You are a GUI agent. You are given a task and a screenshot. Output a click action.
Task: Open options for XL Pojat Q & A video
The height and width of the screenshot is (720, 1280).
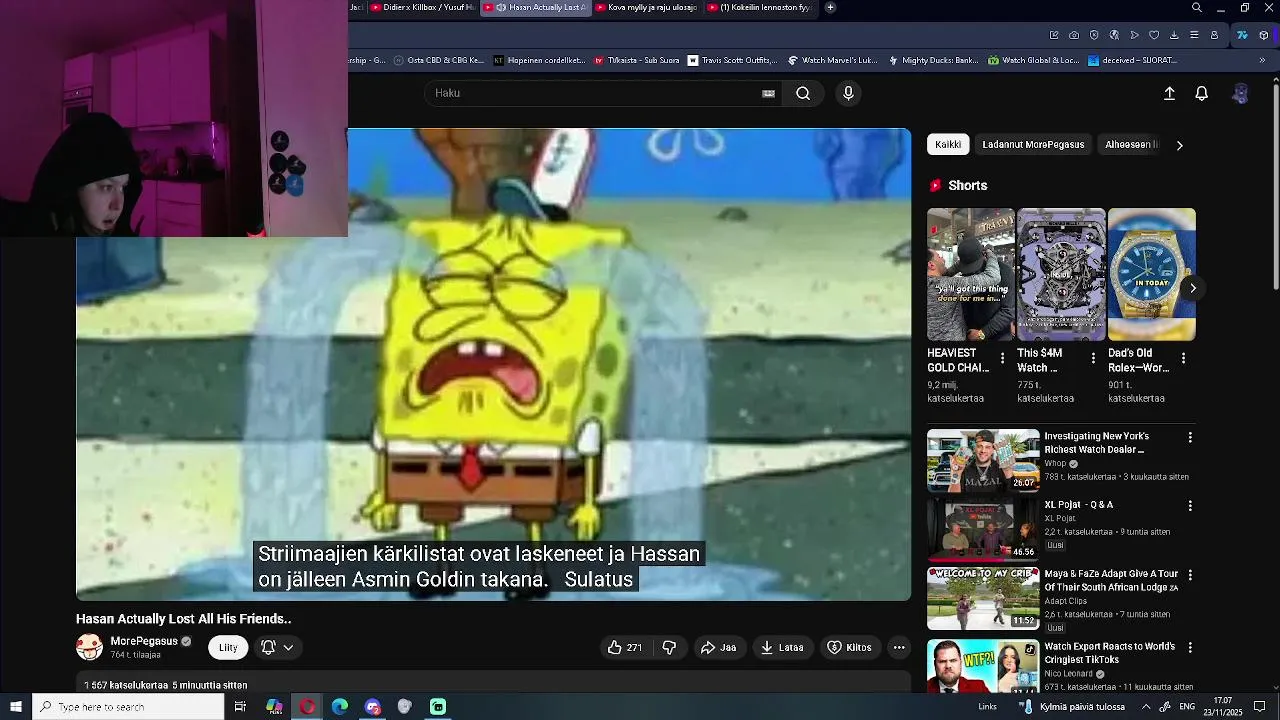(x=1190, y=506)
